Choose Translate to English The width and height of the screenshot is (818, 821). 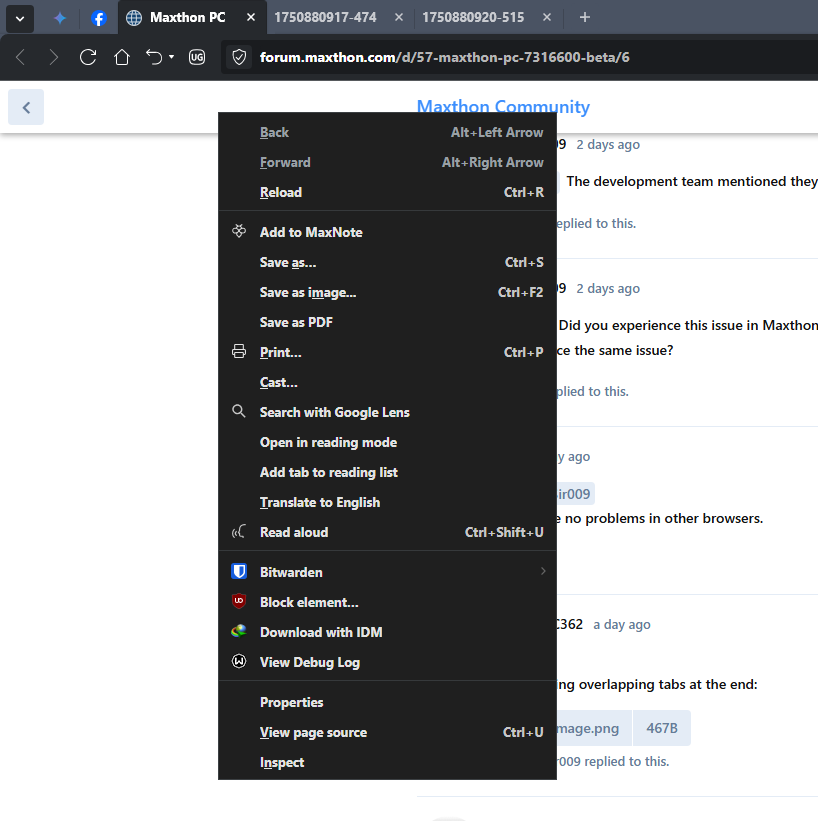tap(388, 502)
